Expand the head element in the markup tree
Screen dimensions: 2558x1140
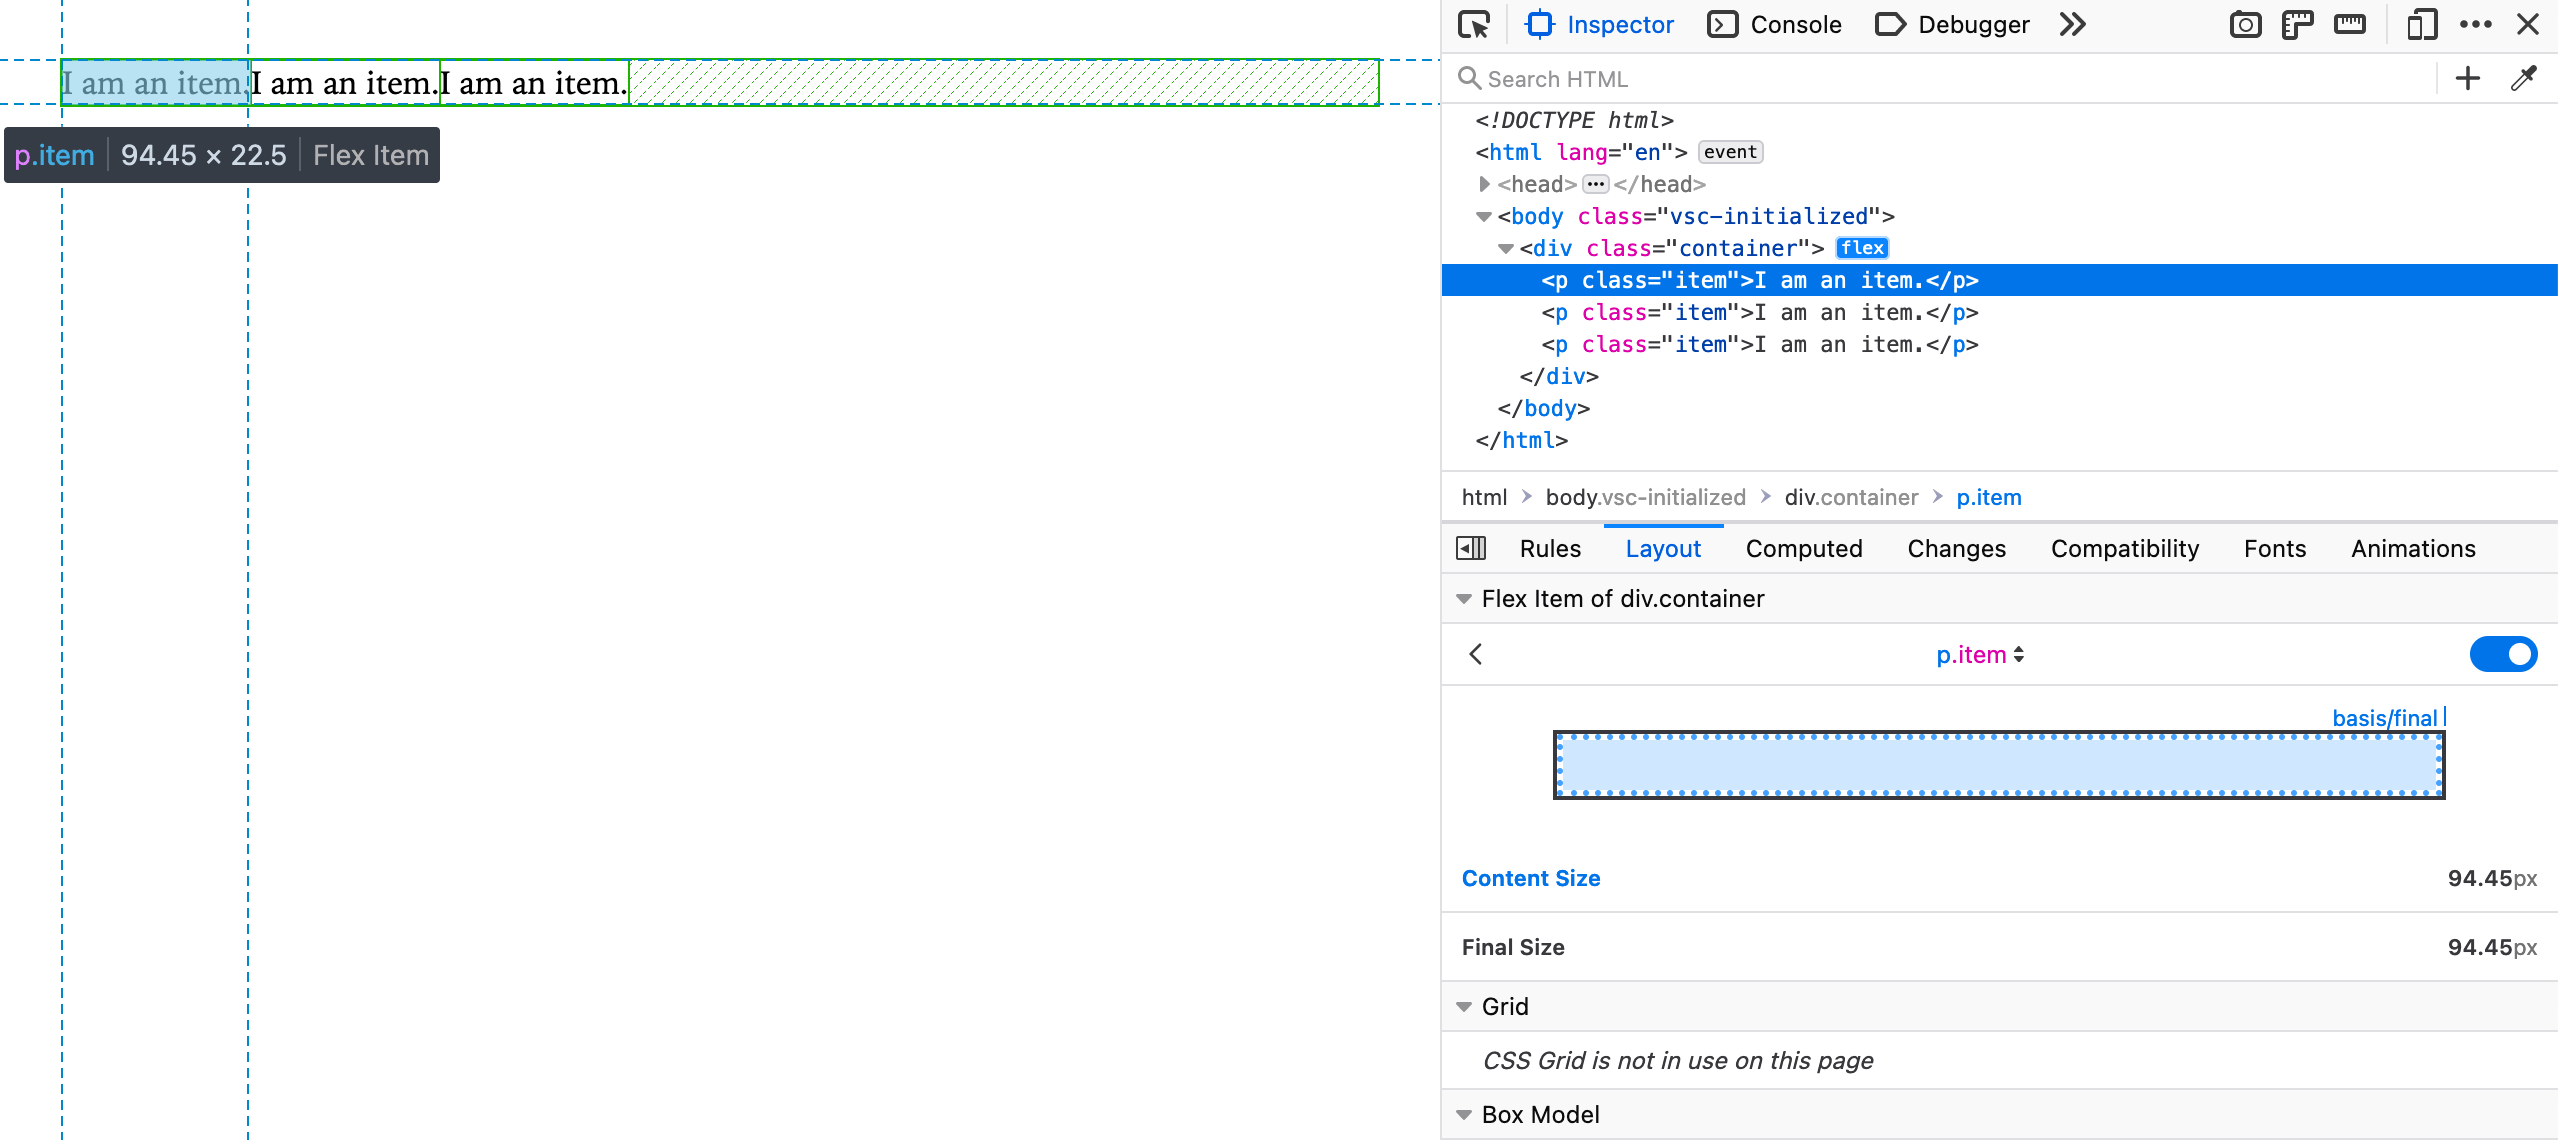pos(1483,184)
